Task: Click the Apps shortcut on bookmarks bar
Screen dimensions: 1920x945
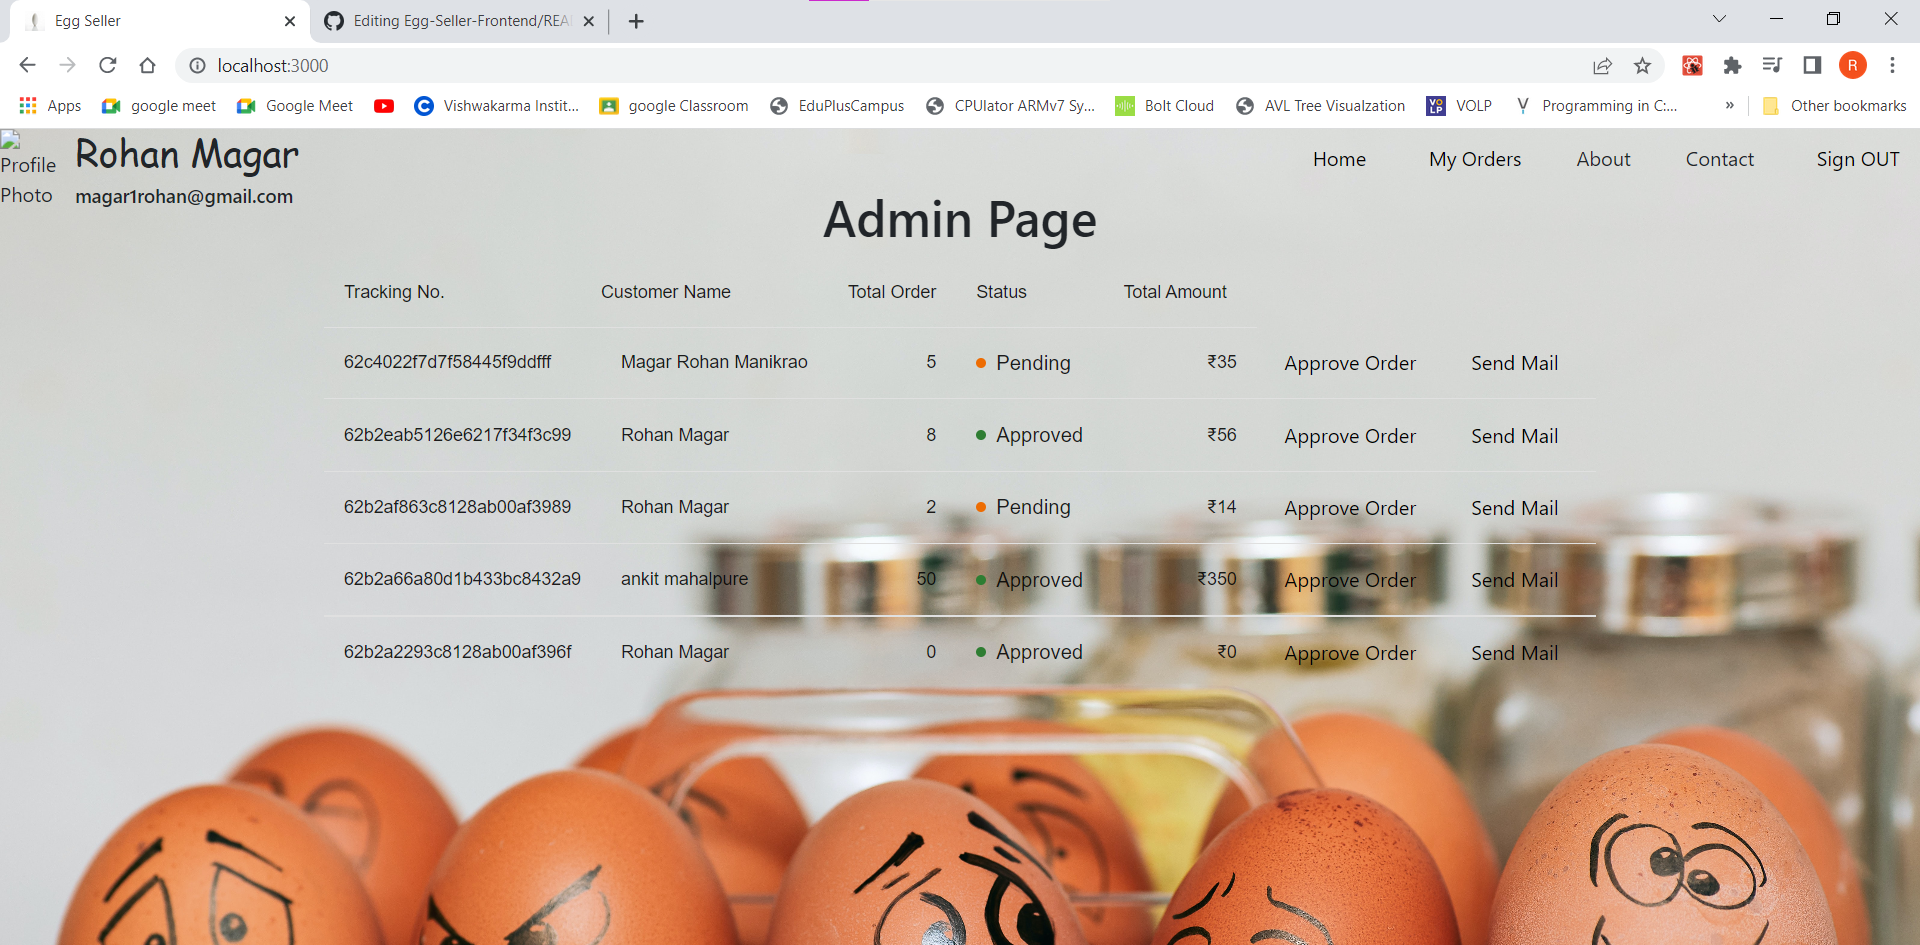Action: [x=50, y=105]
